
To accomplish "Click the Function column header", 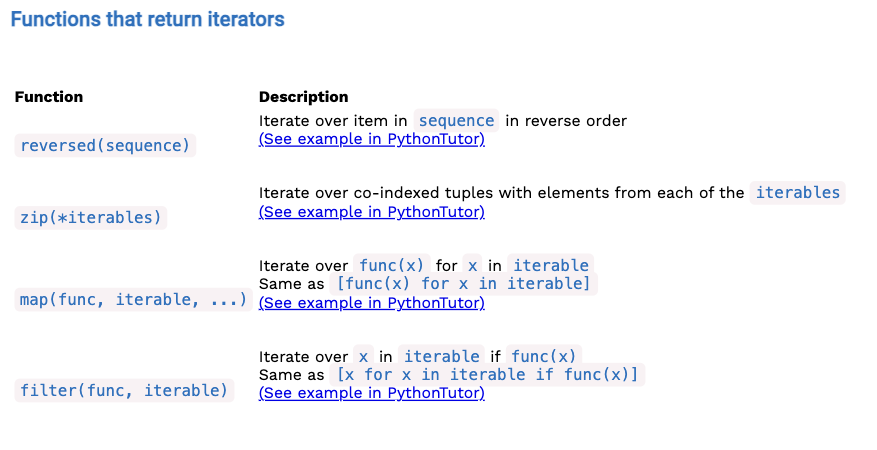I will point(49,97).
